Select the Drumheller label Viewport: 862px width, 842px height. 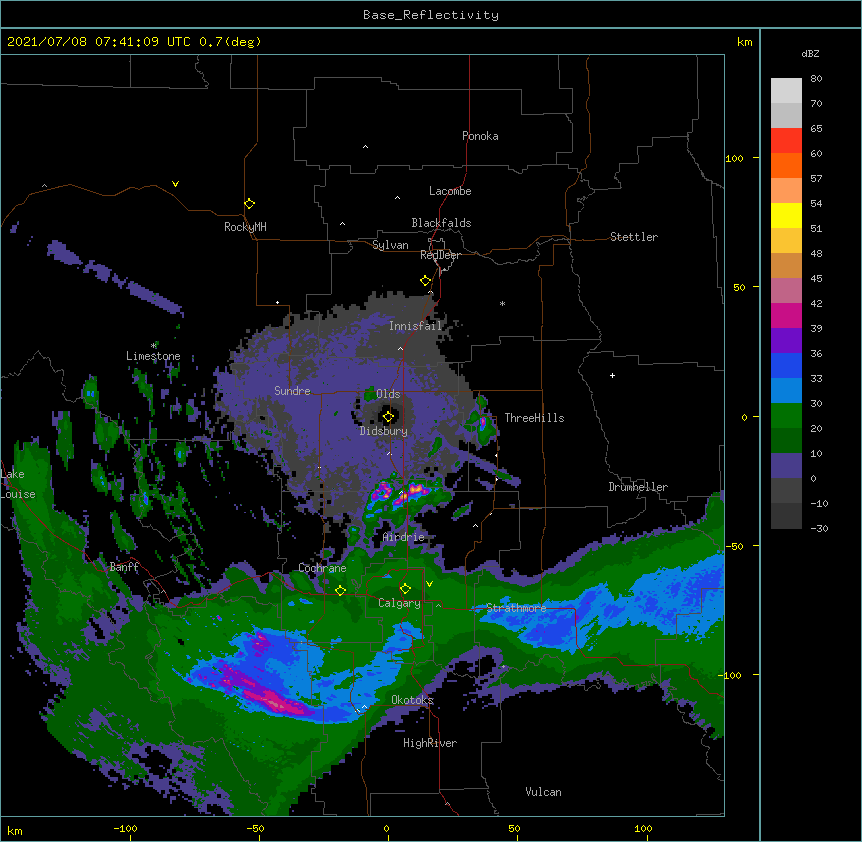coord(638,487)
